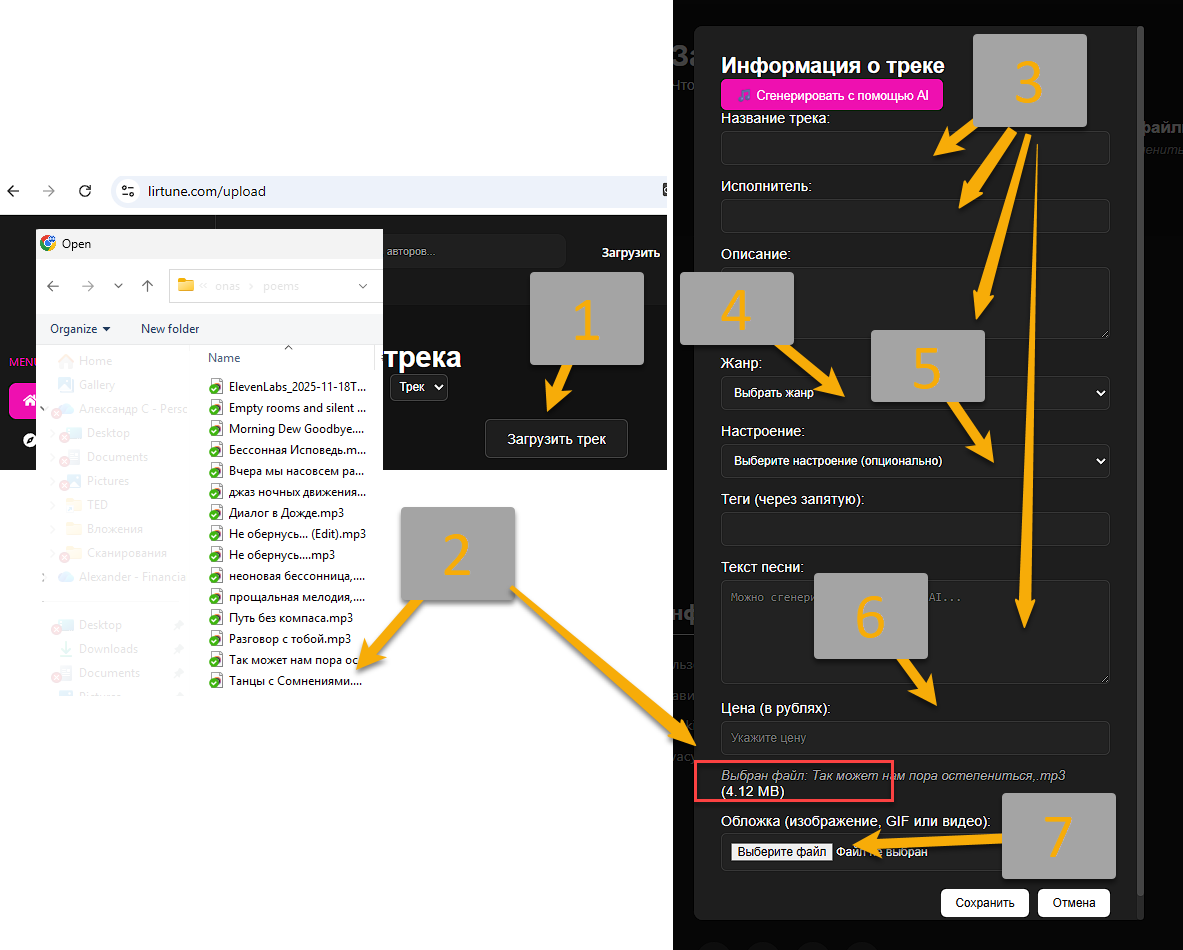Click Выберите файл for cover upload
1183x950 pixels.
click(781, 852)
